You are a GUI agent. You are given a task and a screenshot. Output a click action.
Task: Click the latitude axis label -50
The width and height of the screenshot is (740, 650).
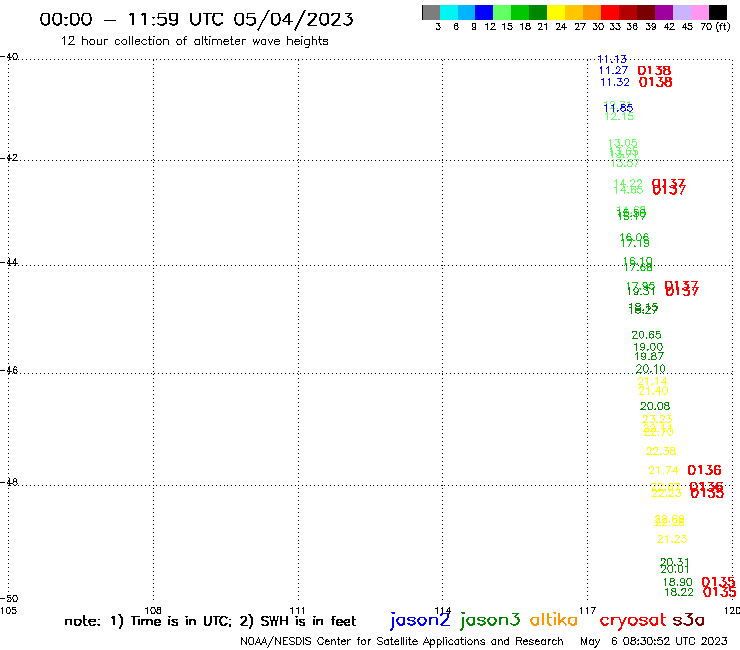pos(9,599)
